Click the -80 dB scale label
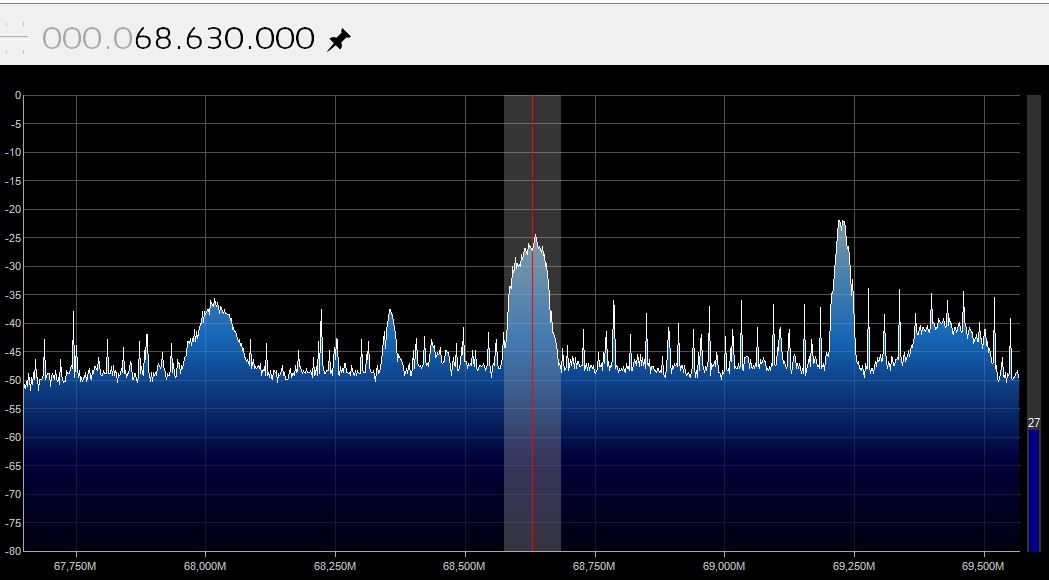 click(13, 551)
